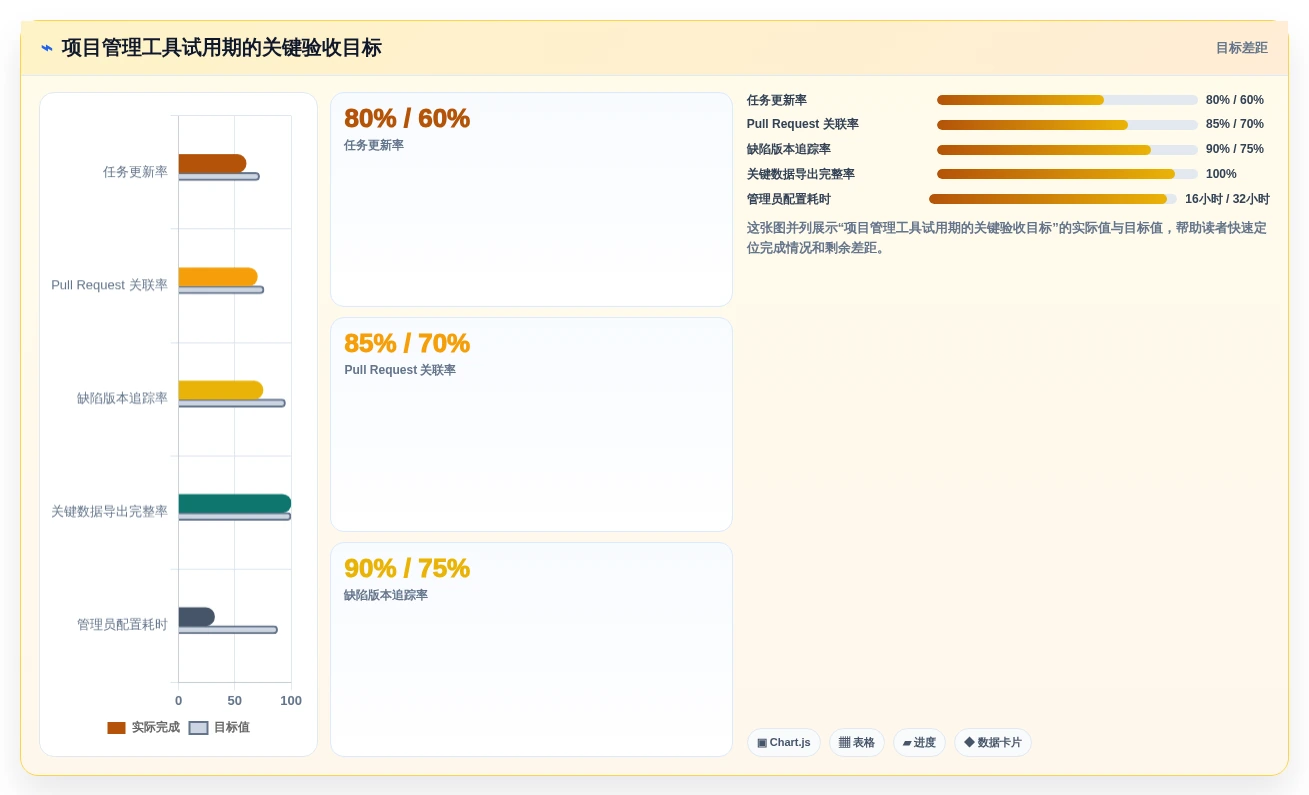Click the 80% / 60% card value
The width and height of the screenshot is (1309, 795).
point(407,118)
